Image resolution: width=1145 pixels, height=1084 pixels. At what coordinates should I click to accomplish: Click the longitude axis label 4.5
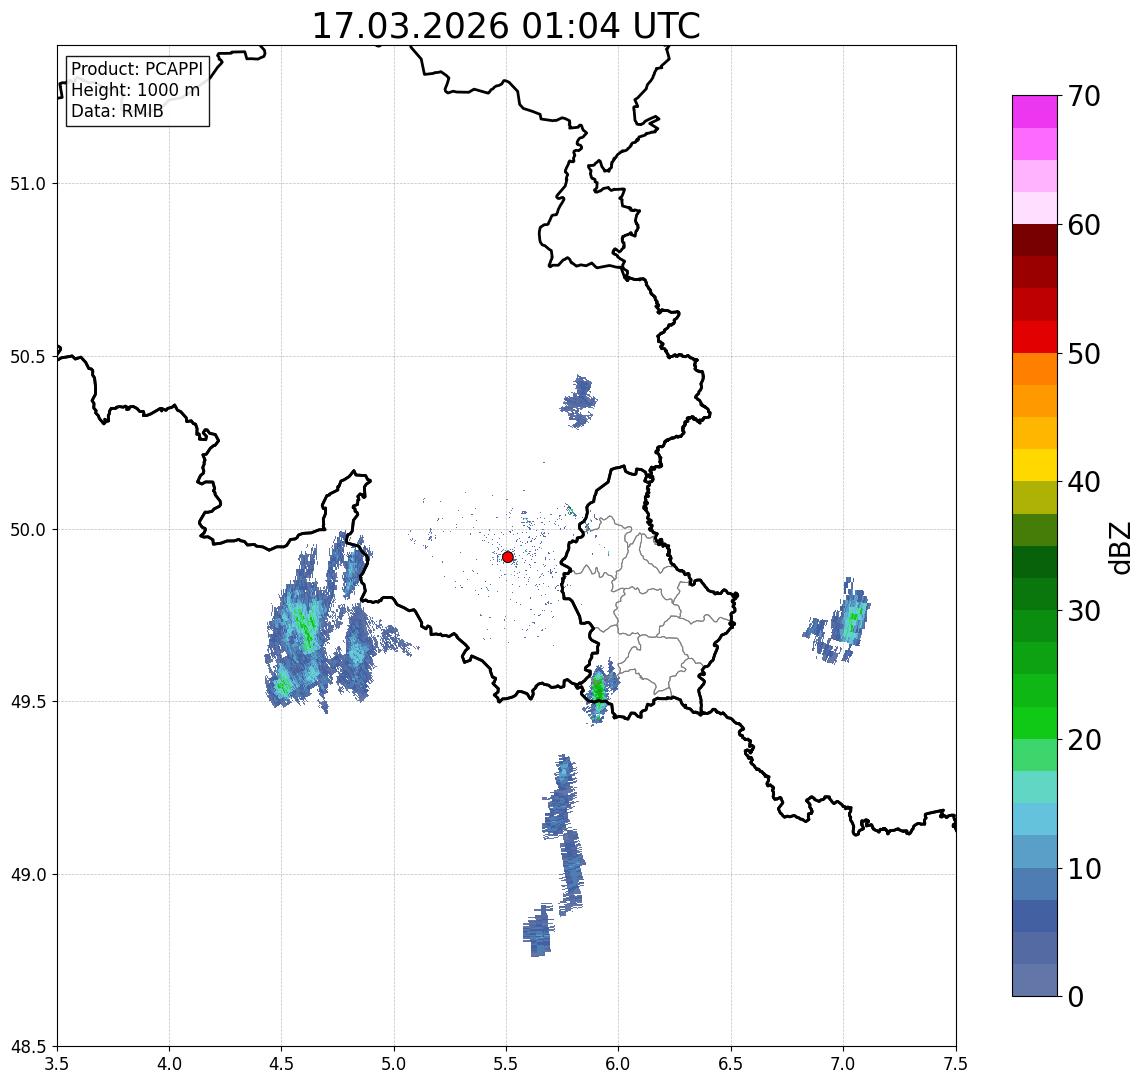282,1064
